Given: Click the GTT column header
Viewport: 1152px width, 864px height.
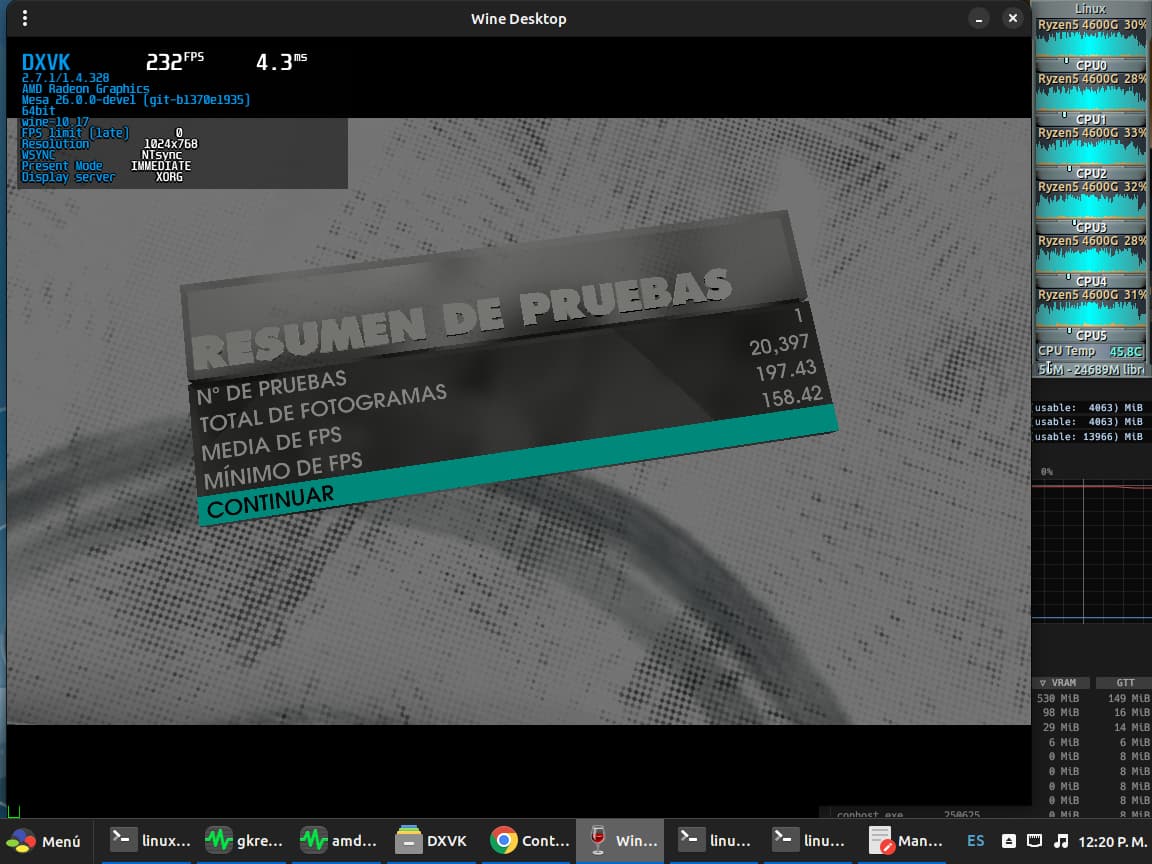Looking at the screenshot, I should point(1124,683).
